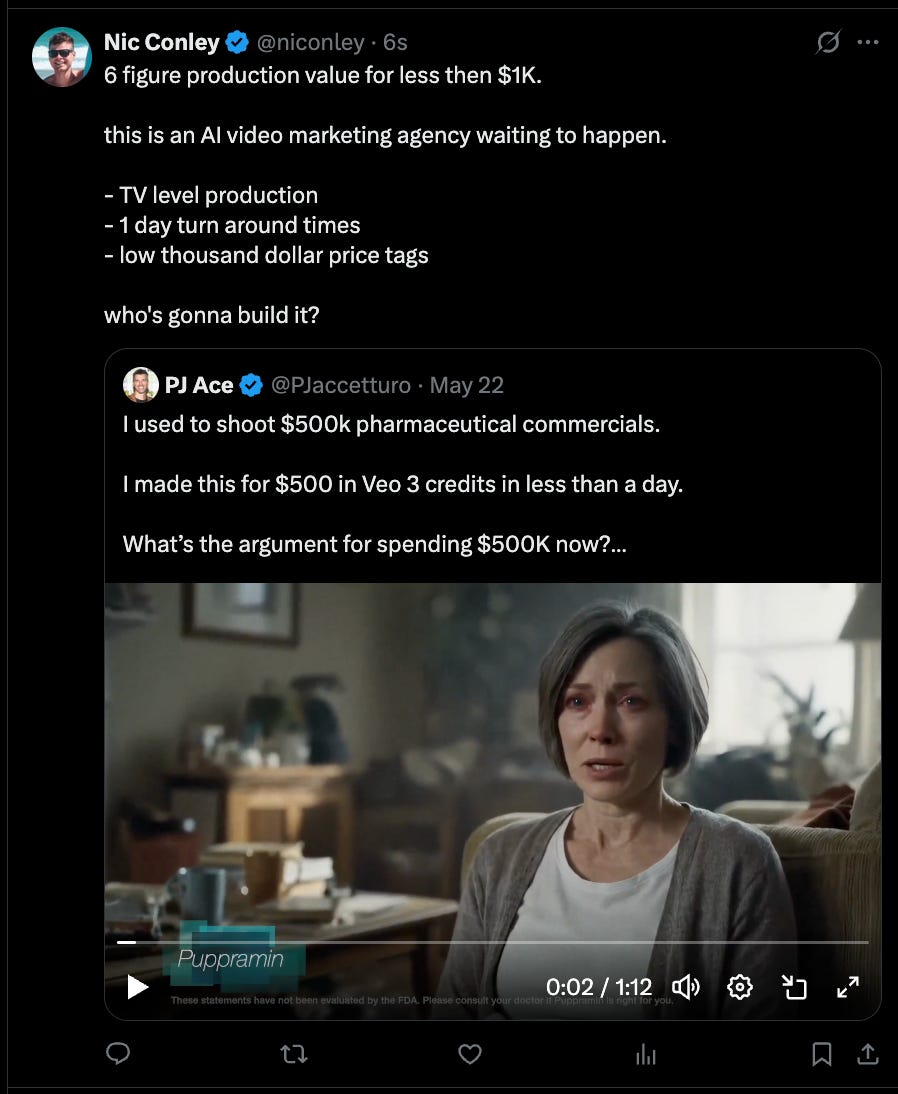Open the quoted tweet's May 22 timestamp
Image resolution: width=898 pixels, height=1094 pixels.
(x=466, y=385)
